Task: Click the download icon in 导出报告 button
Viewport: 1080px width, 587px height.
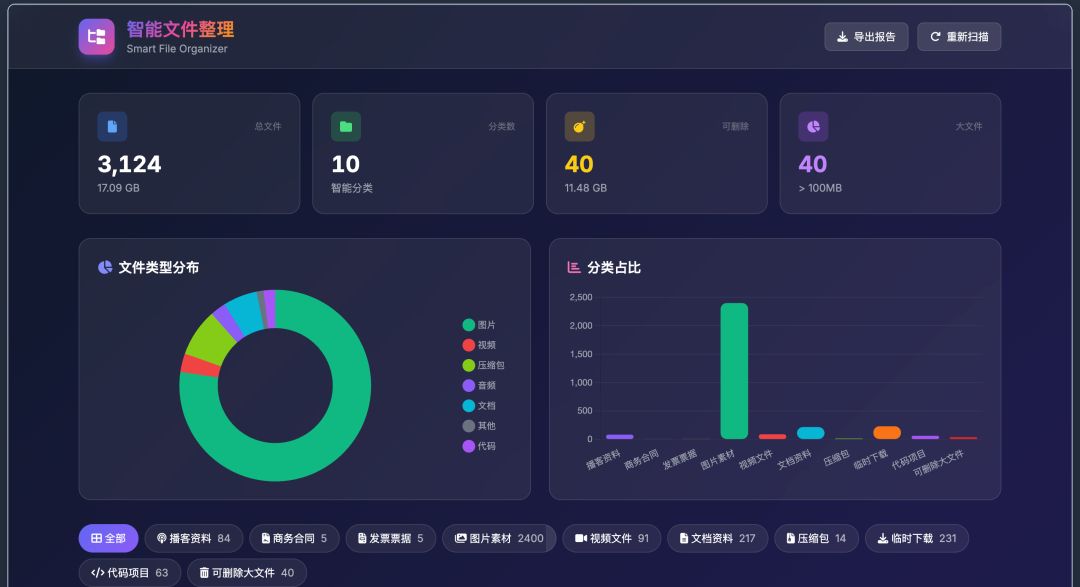Action: tap(842, 37)
